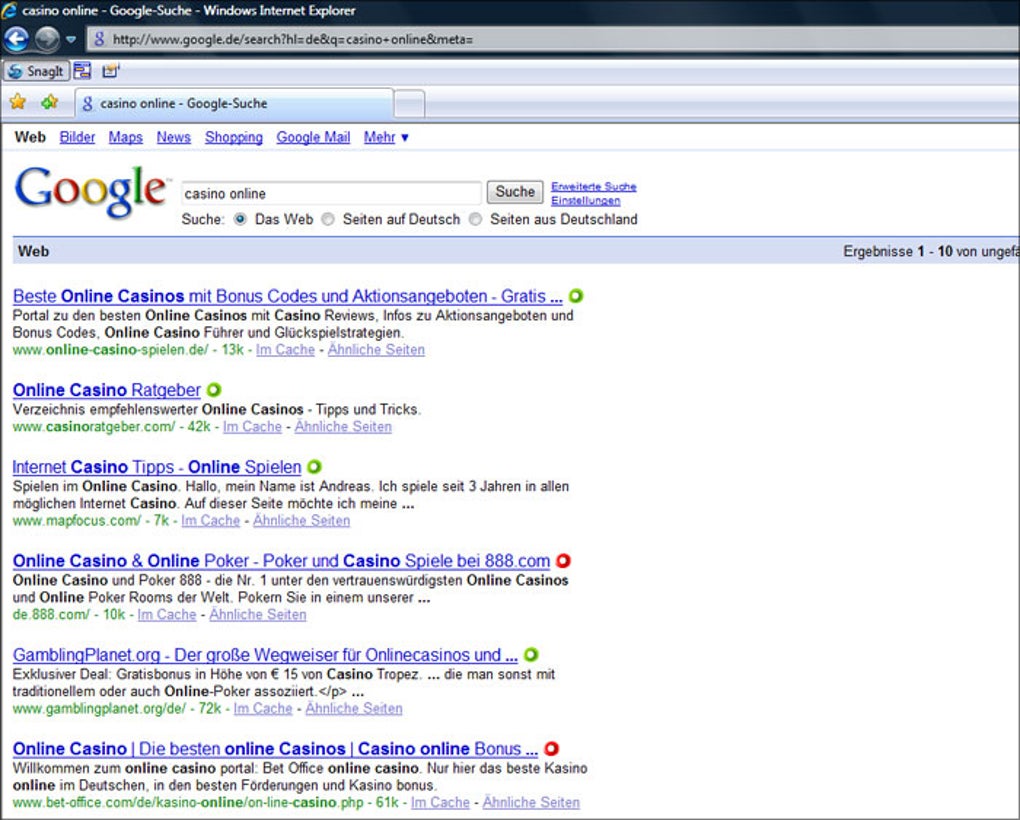Click the SnagIt window capture icon

(x=82, y=70)
